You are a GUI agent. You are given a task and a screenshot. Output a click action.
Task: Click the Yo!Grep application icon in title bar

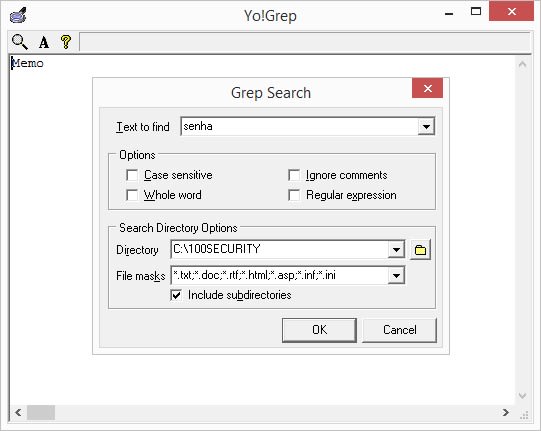tap(18, 15)
